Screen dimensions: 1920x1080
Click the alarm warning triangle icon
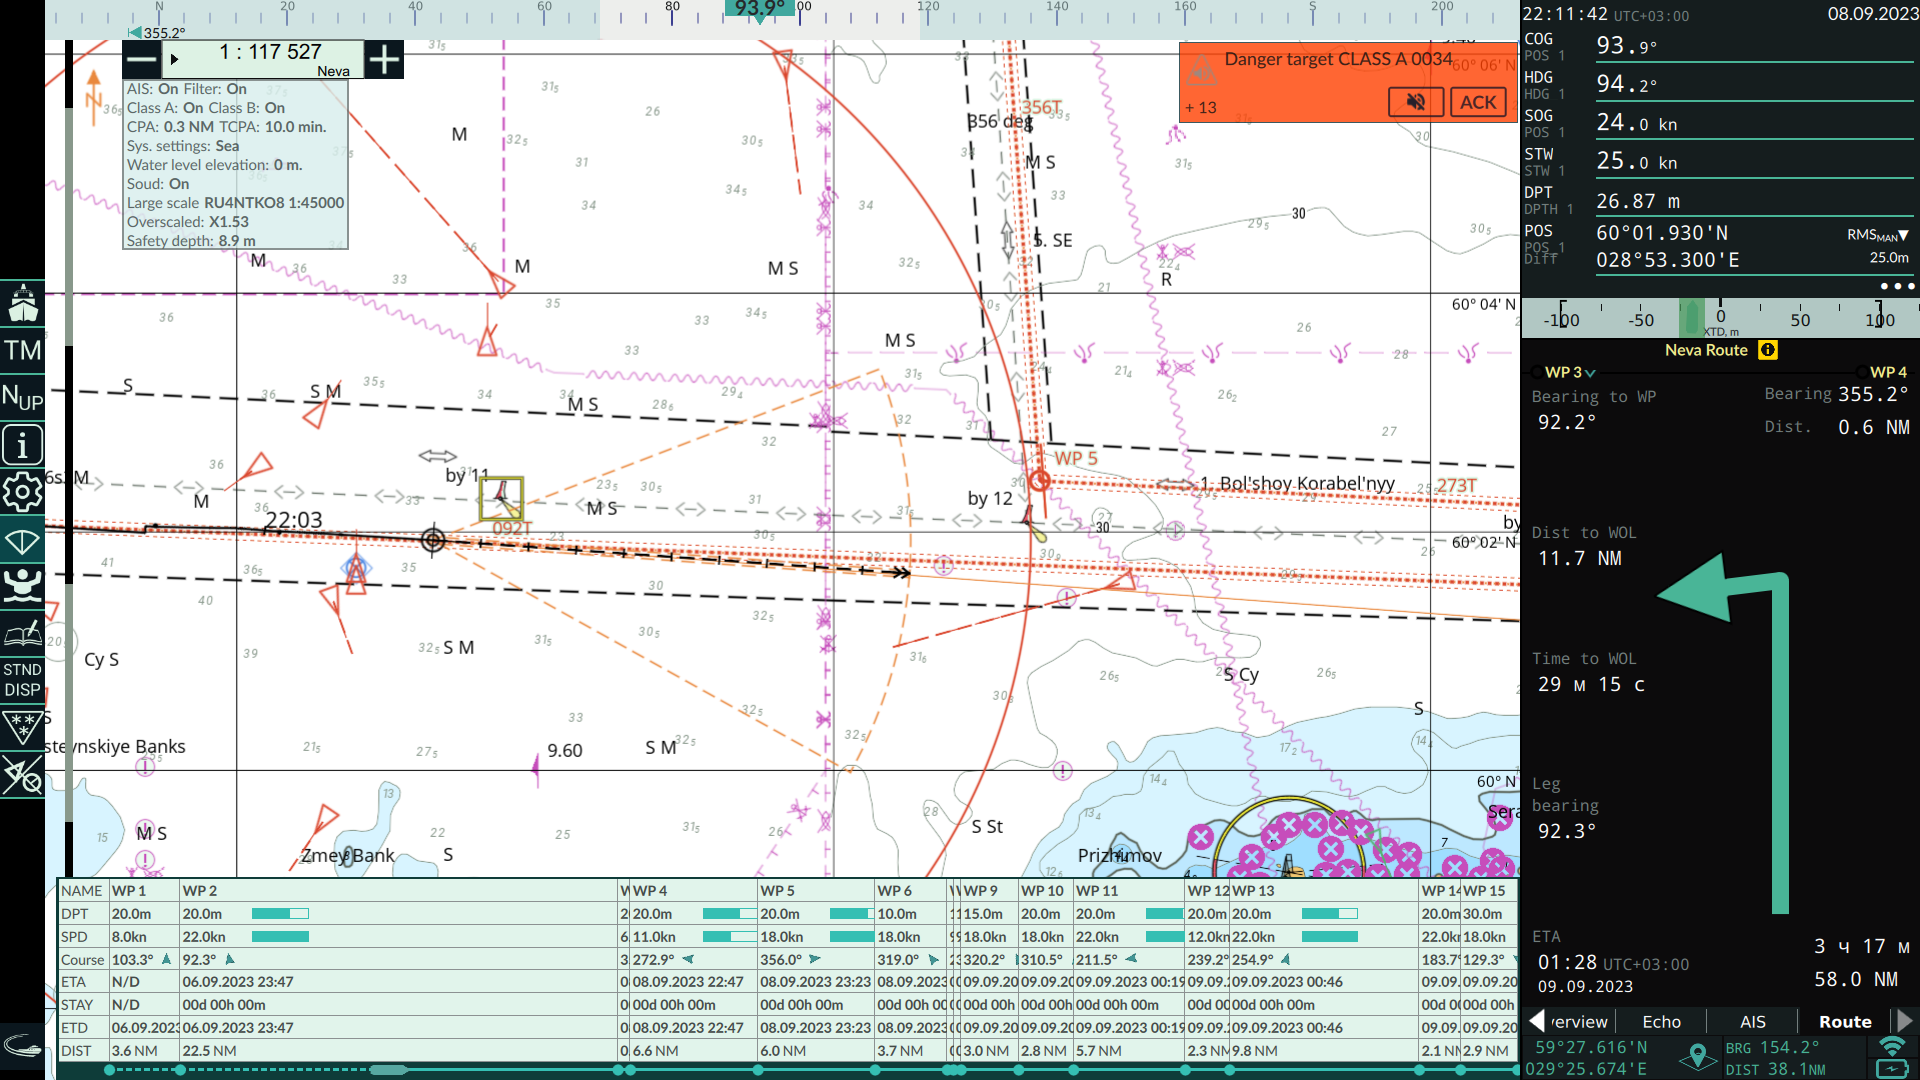click(1201, 70)
